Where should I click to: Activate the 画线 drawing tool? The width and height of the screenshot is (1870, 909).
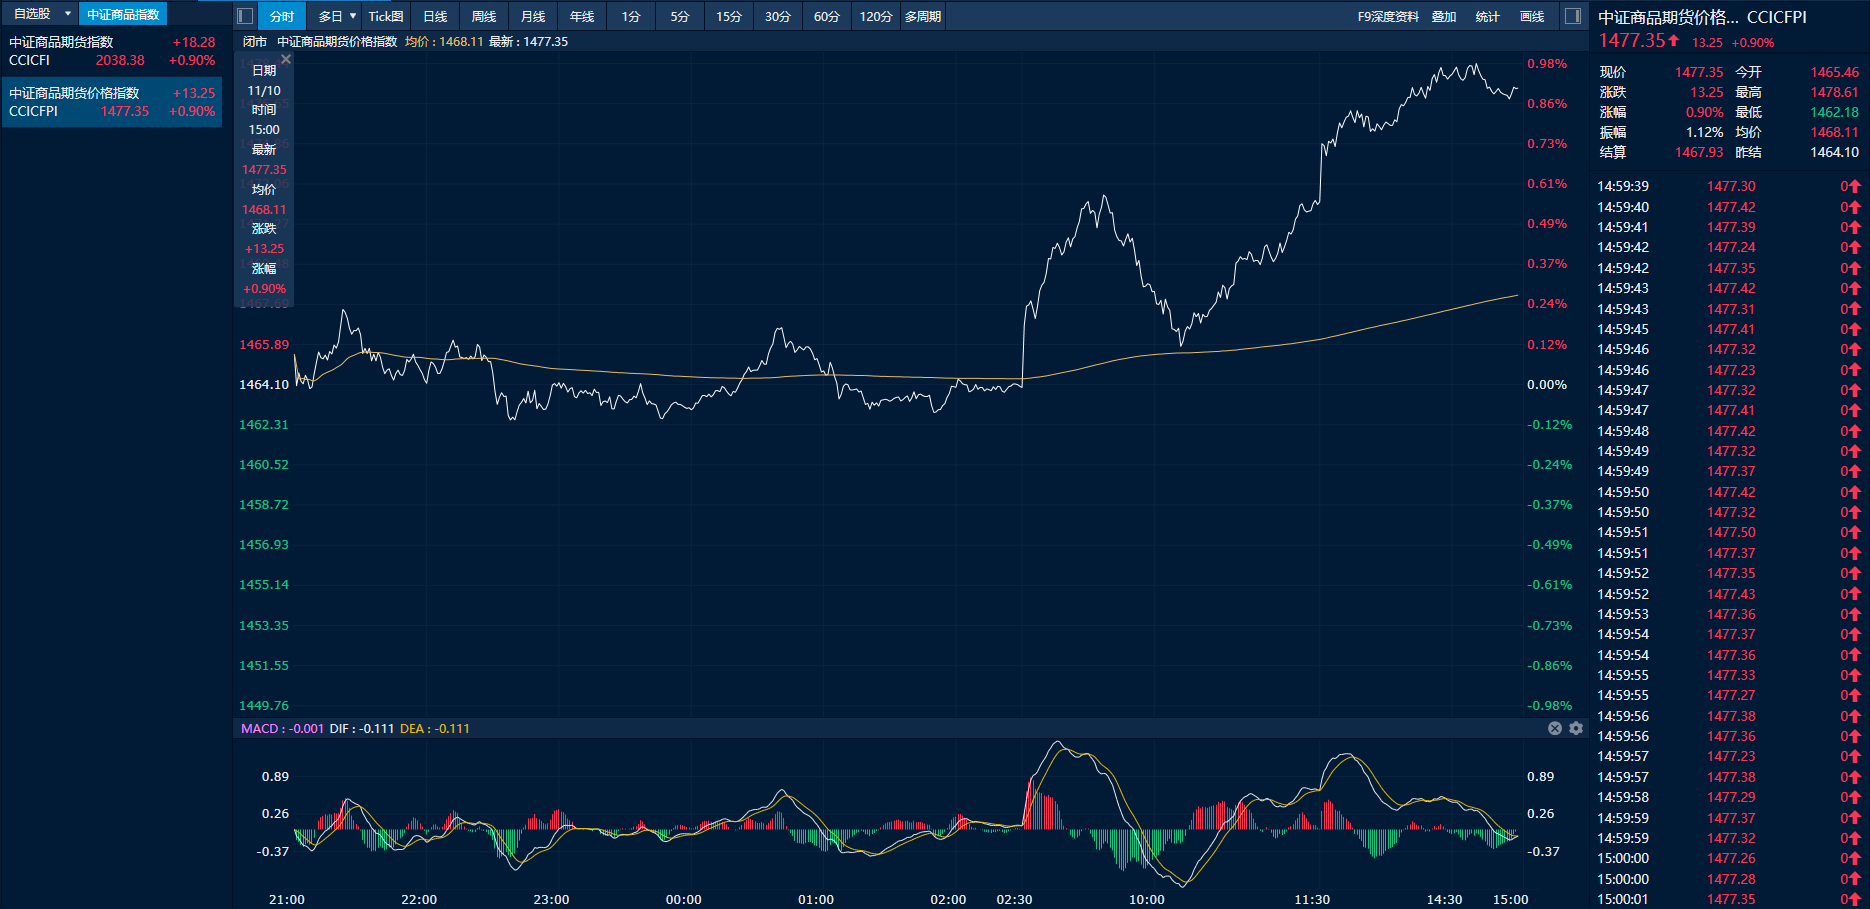pyautogui.click(x=1531, y=16)
